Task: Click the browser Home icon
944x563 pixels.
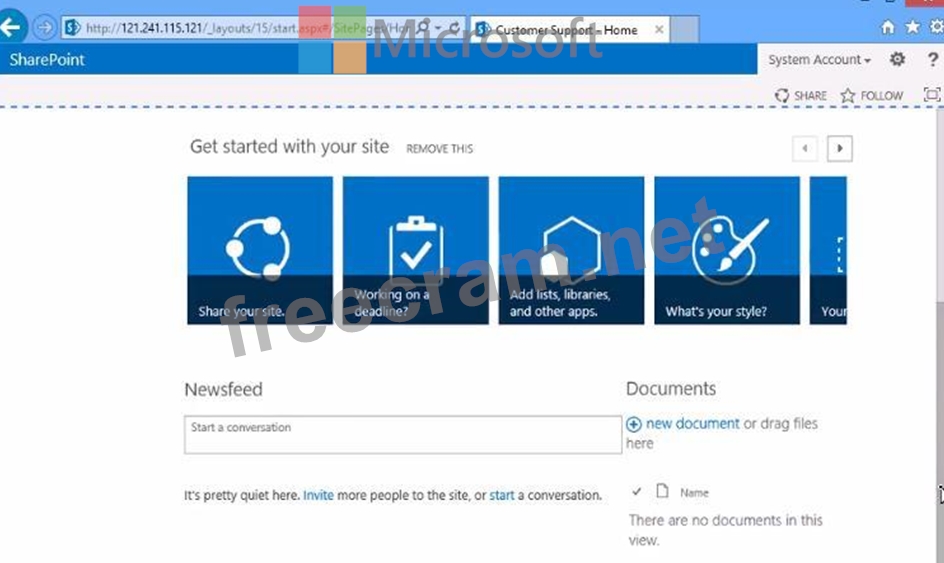Action: coord(887,27)
